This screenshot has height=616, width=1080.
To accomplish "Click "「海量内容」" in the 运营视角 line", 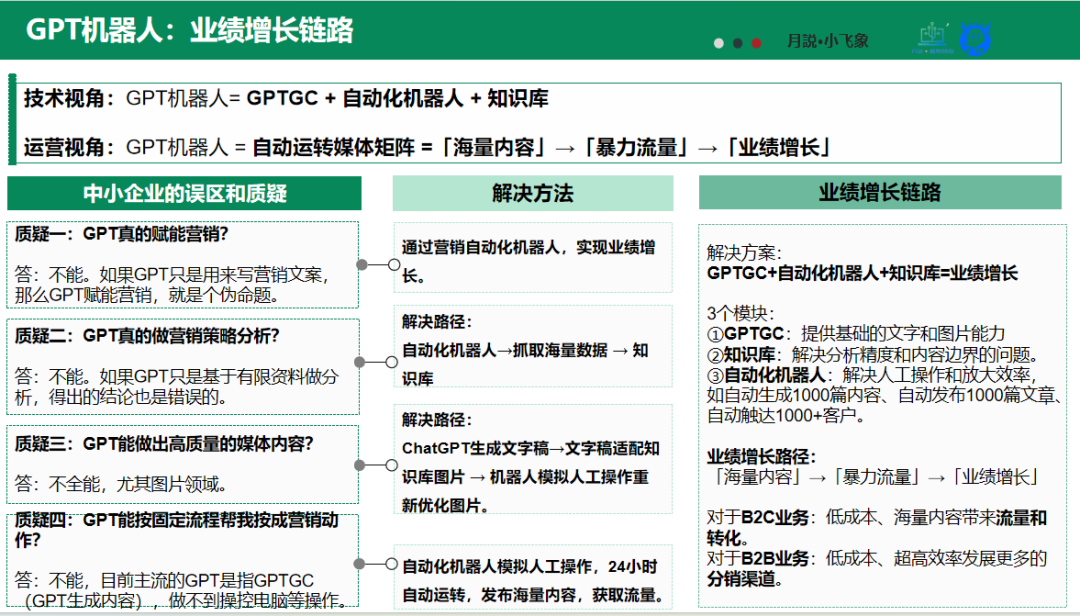I will click(493, 147).
